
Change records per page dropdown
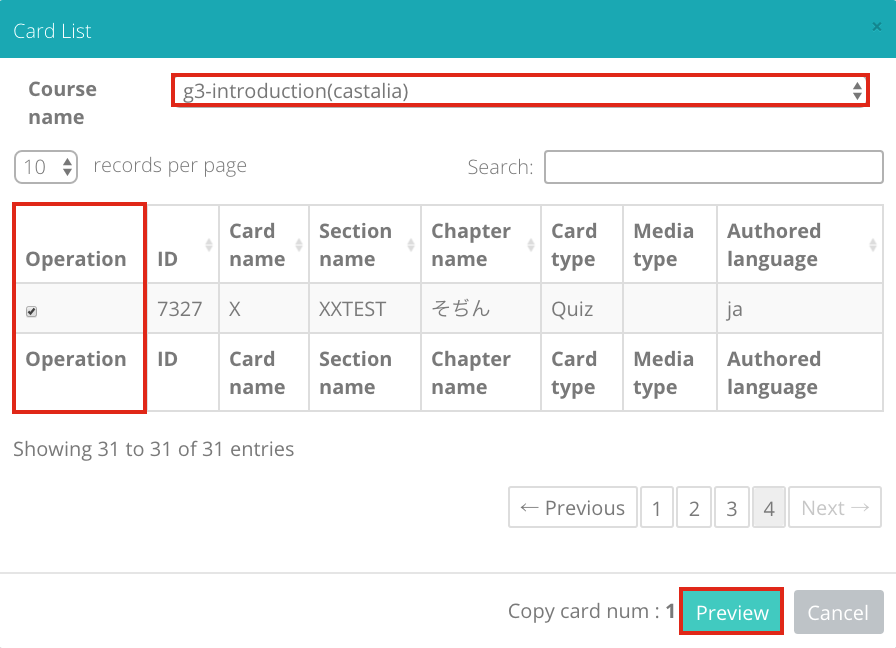point(46,167)
